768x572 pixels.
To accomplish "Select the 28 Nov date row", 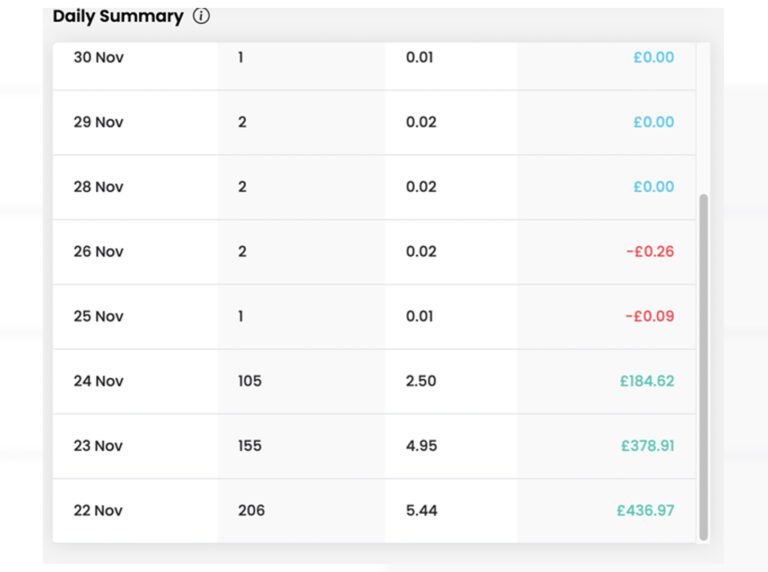I will pyautogui.click(x=97, y=187).
